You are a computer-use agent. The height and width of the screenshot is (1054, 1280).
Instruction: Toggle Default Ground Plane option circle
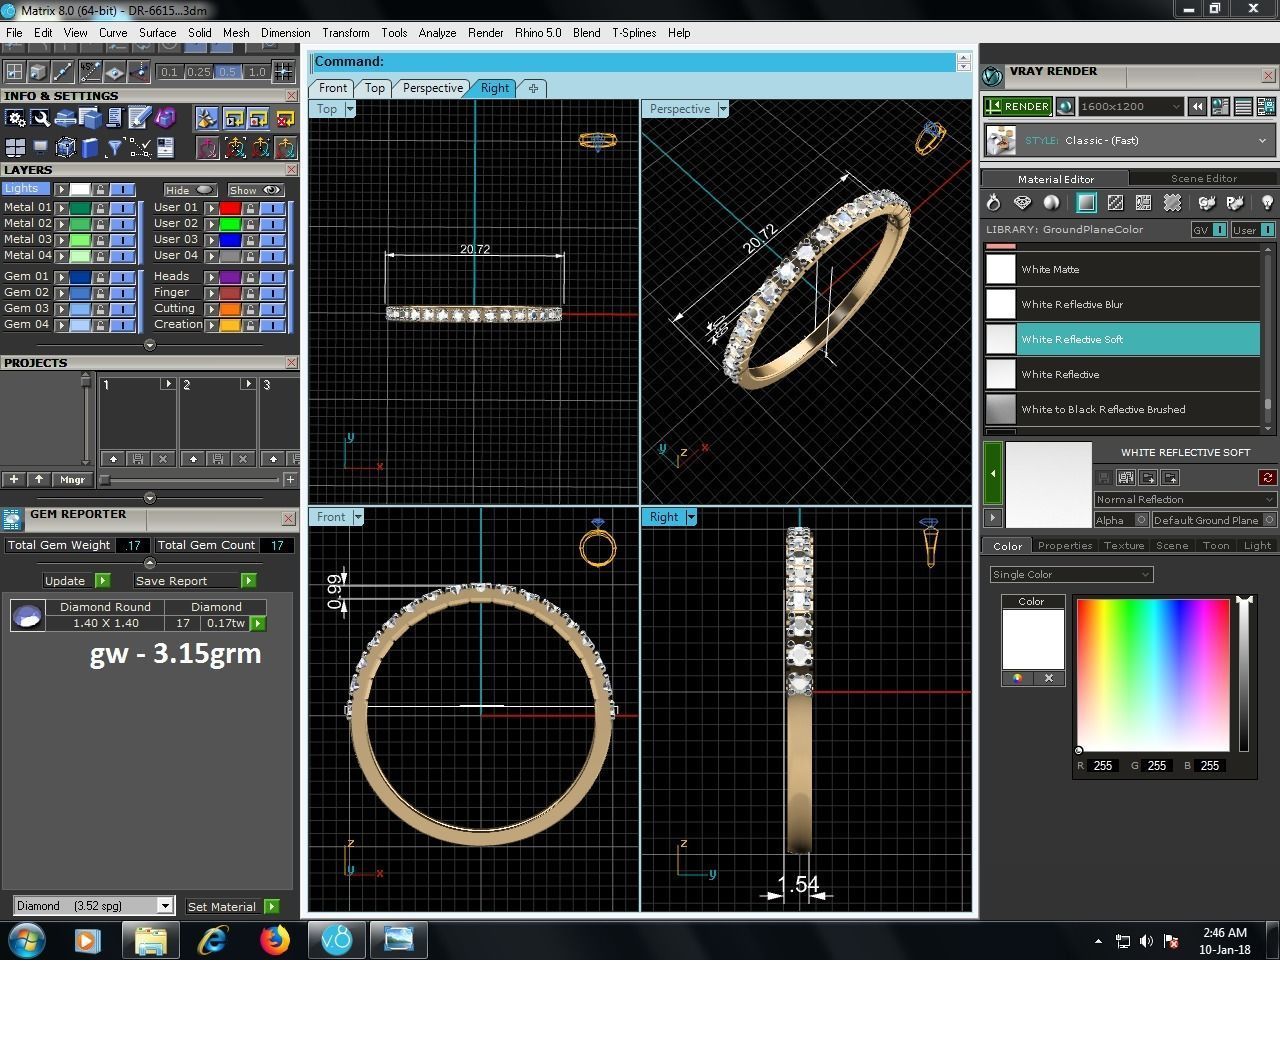click(1269, 520)
